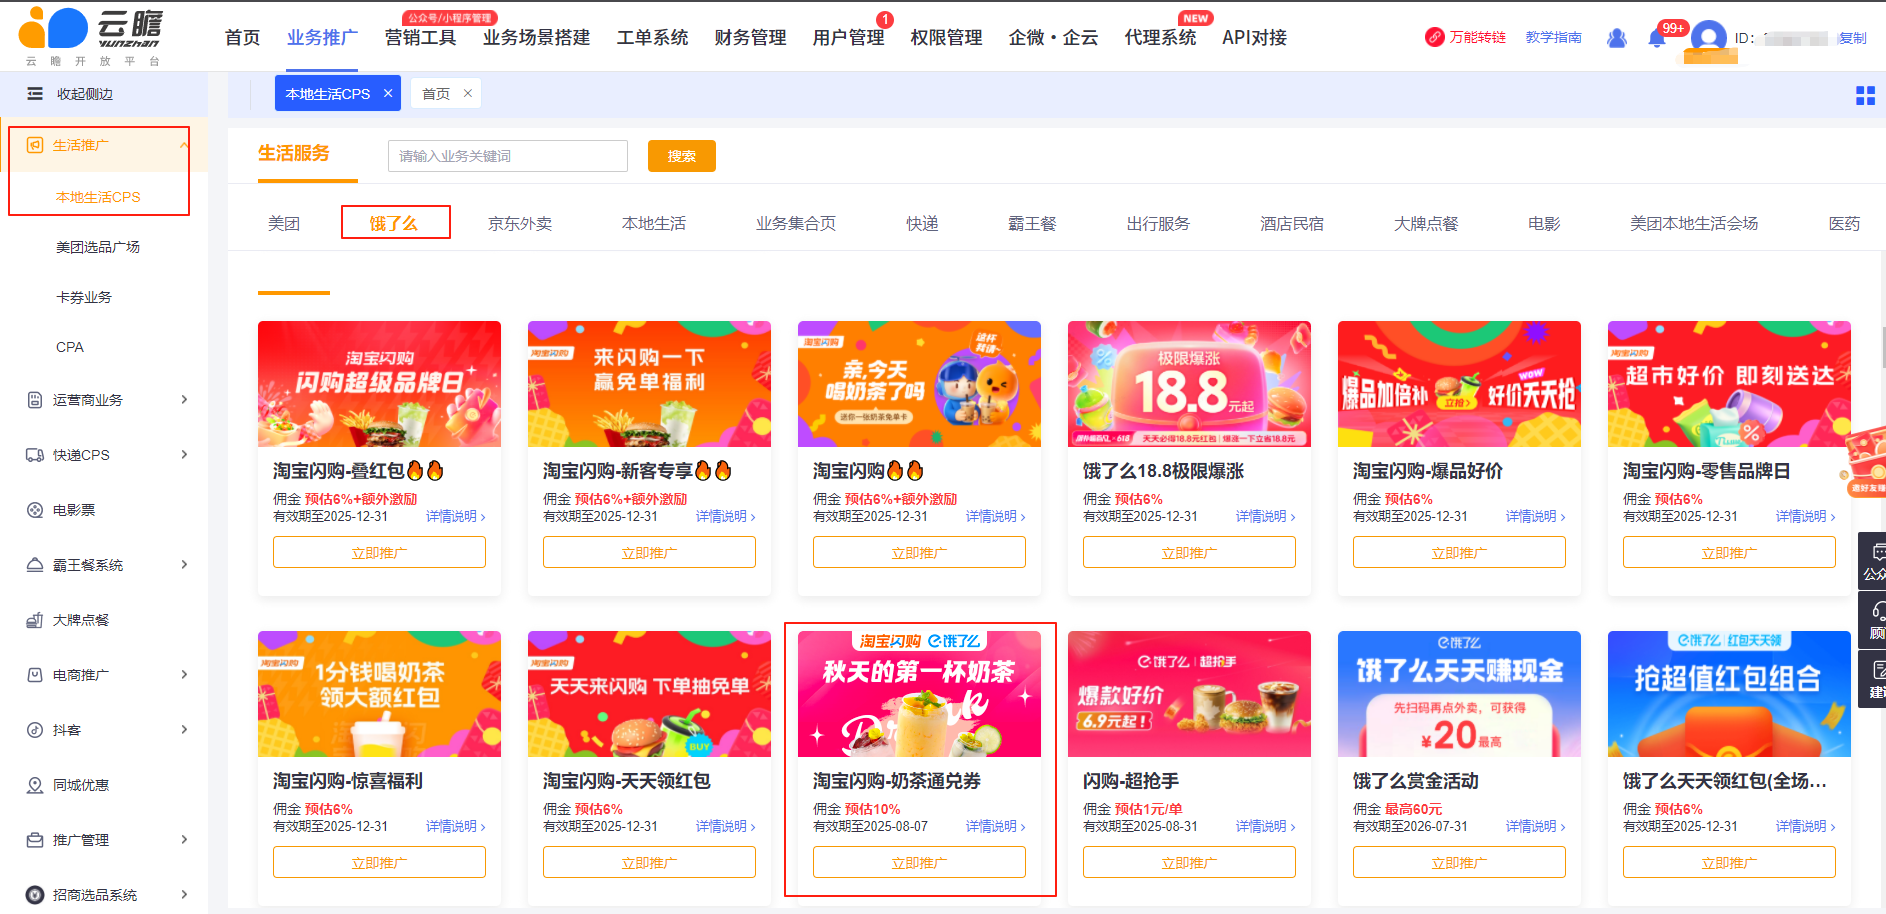Viewport: 1886px width, 914px height.
Task: Expand the 运营商业务 chevron
Action: 184,400
